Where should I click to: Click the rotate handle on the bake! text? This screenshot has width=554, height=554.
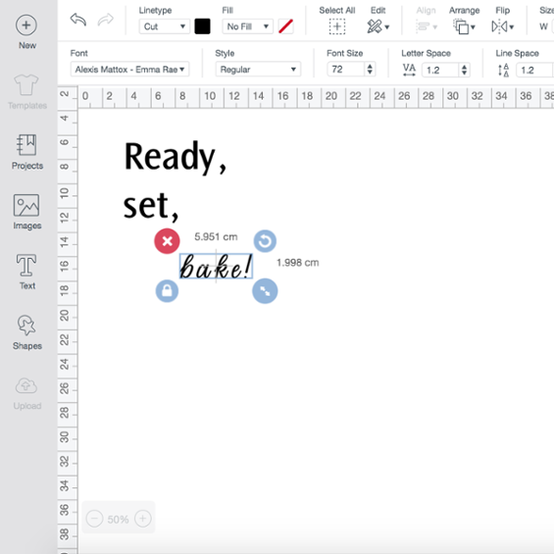pyautogui.click(x=265, y=241)
